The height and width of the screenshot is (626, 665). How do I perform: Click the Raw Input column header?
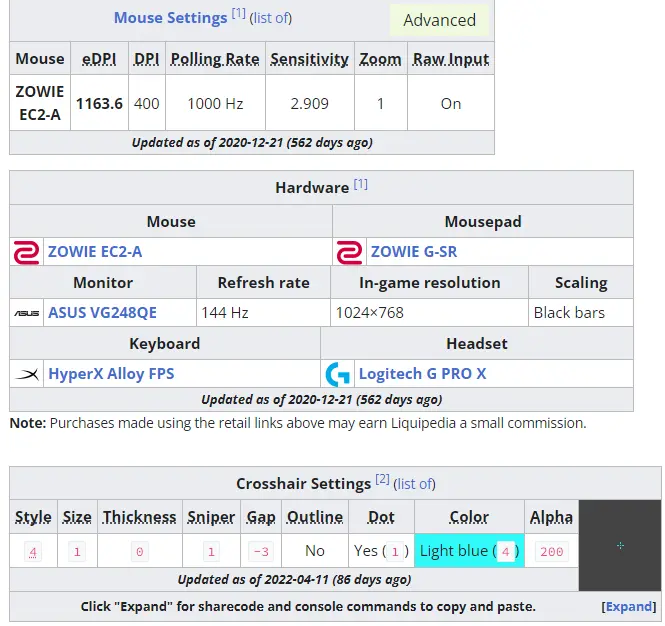tap(451, 59)
